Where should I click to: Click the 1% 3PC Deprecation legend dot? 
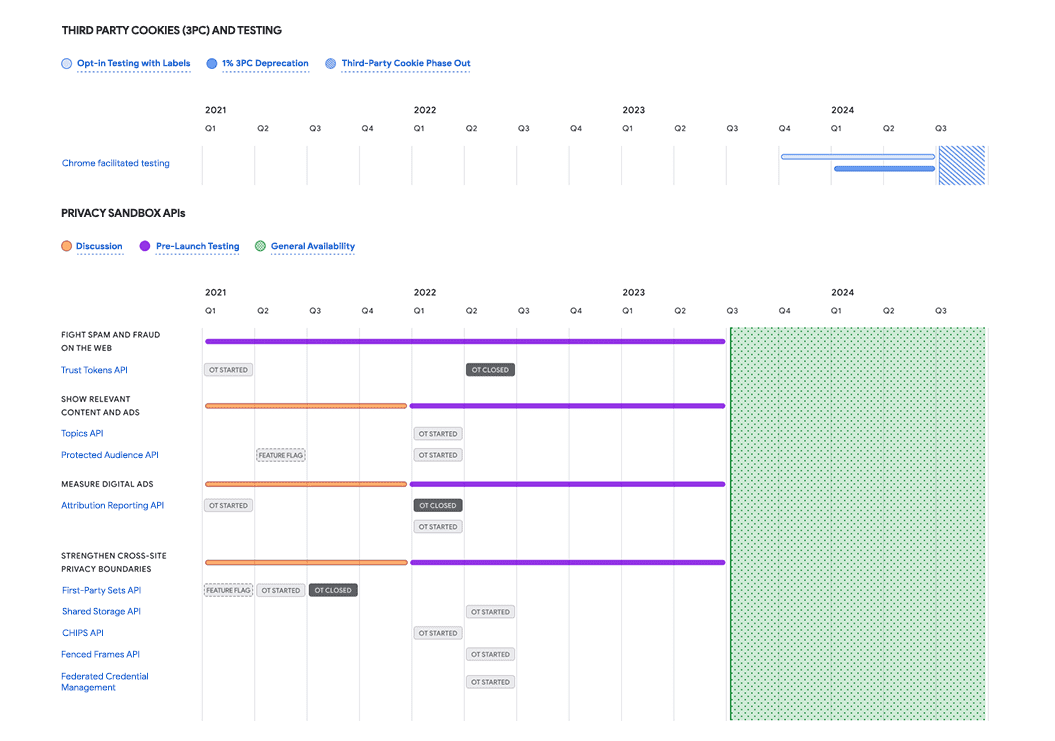[211, 63]
